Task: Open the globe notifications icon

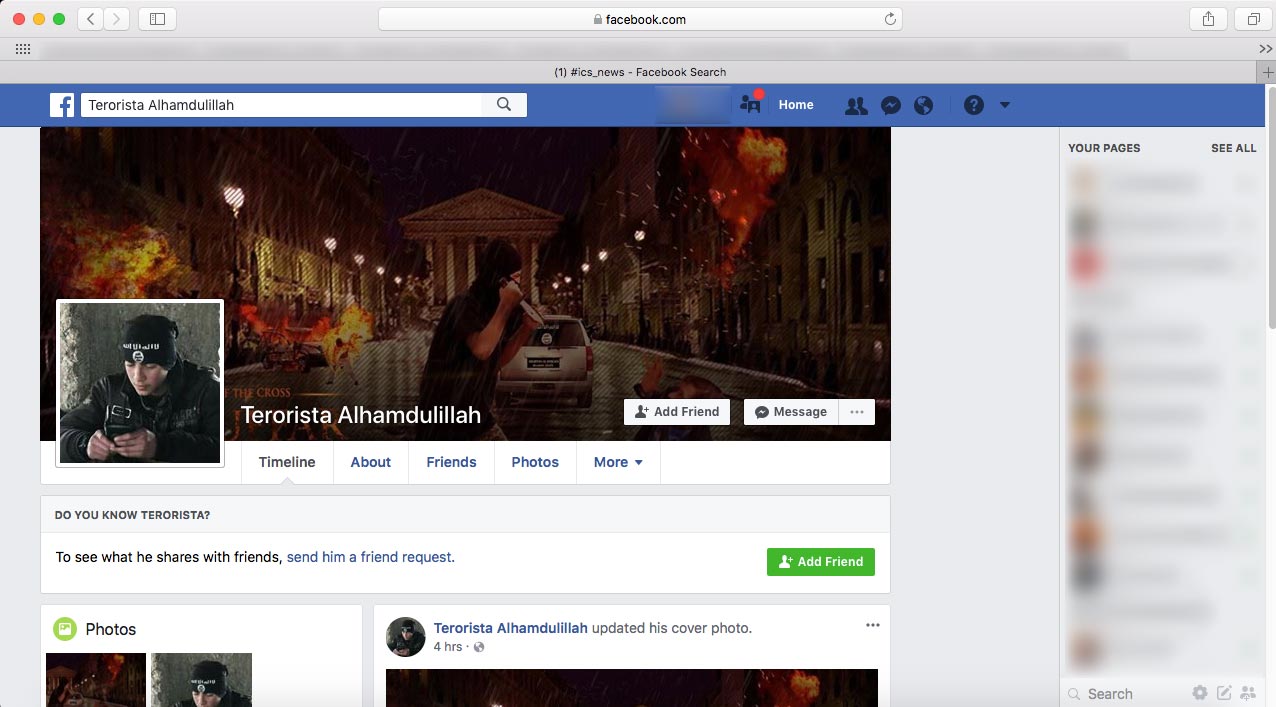Action: [923, 105]
